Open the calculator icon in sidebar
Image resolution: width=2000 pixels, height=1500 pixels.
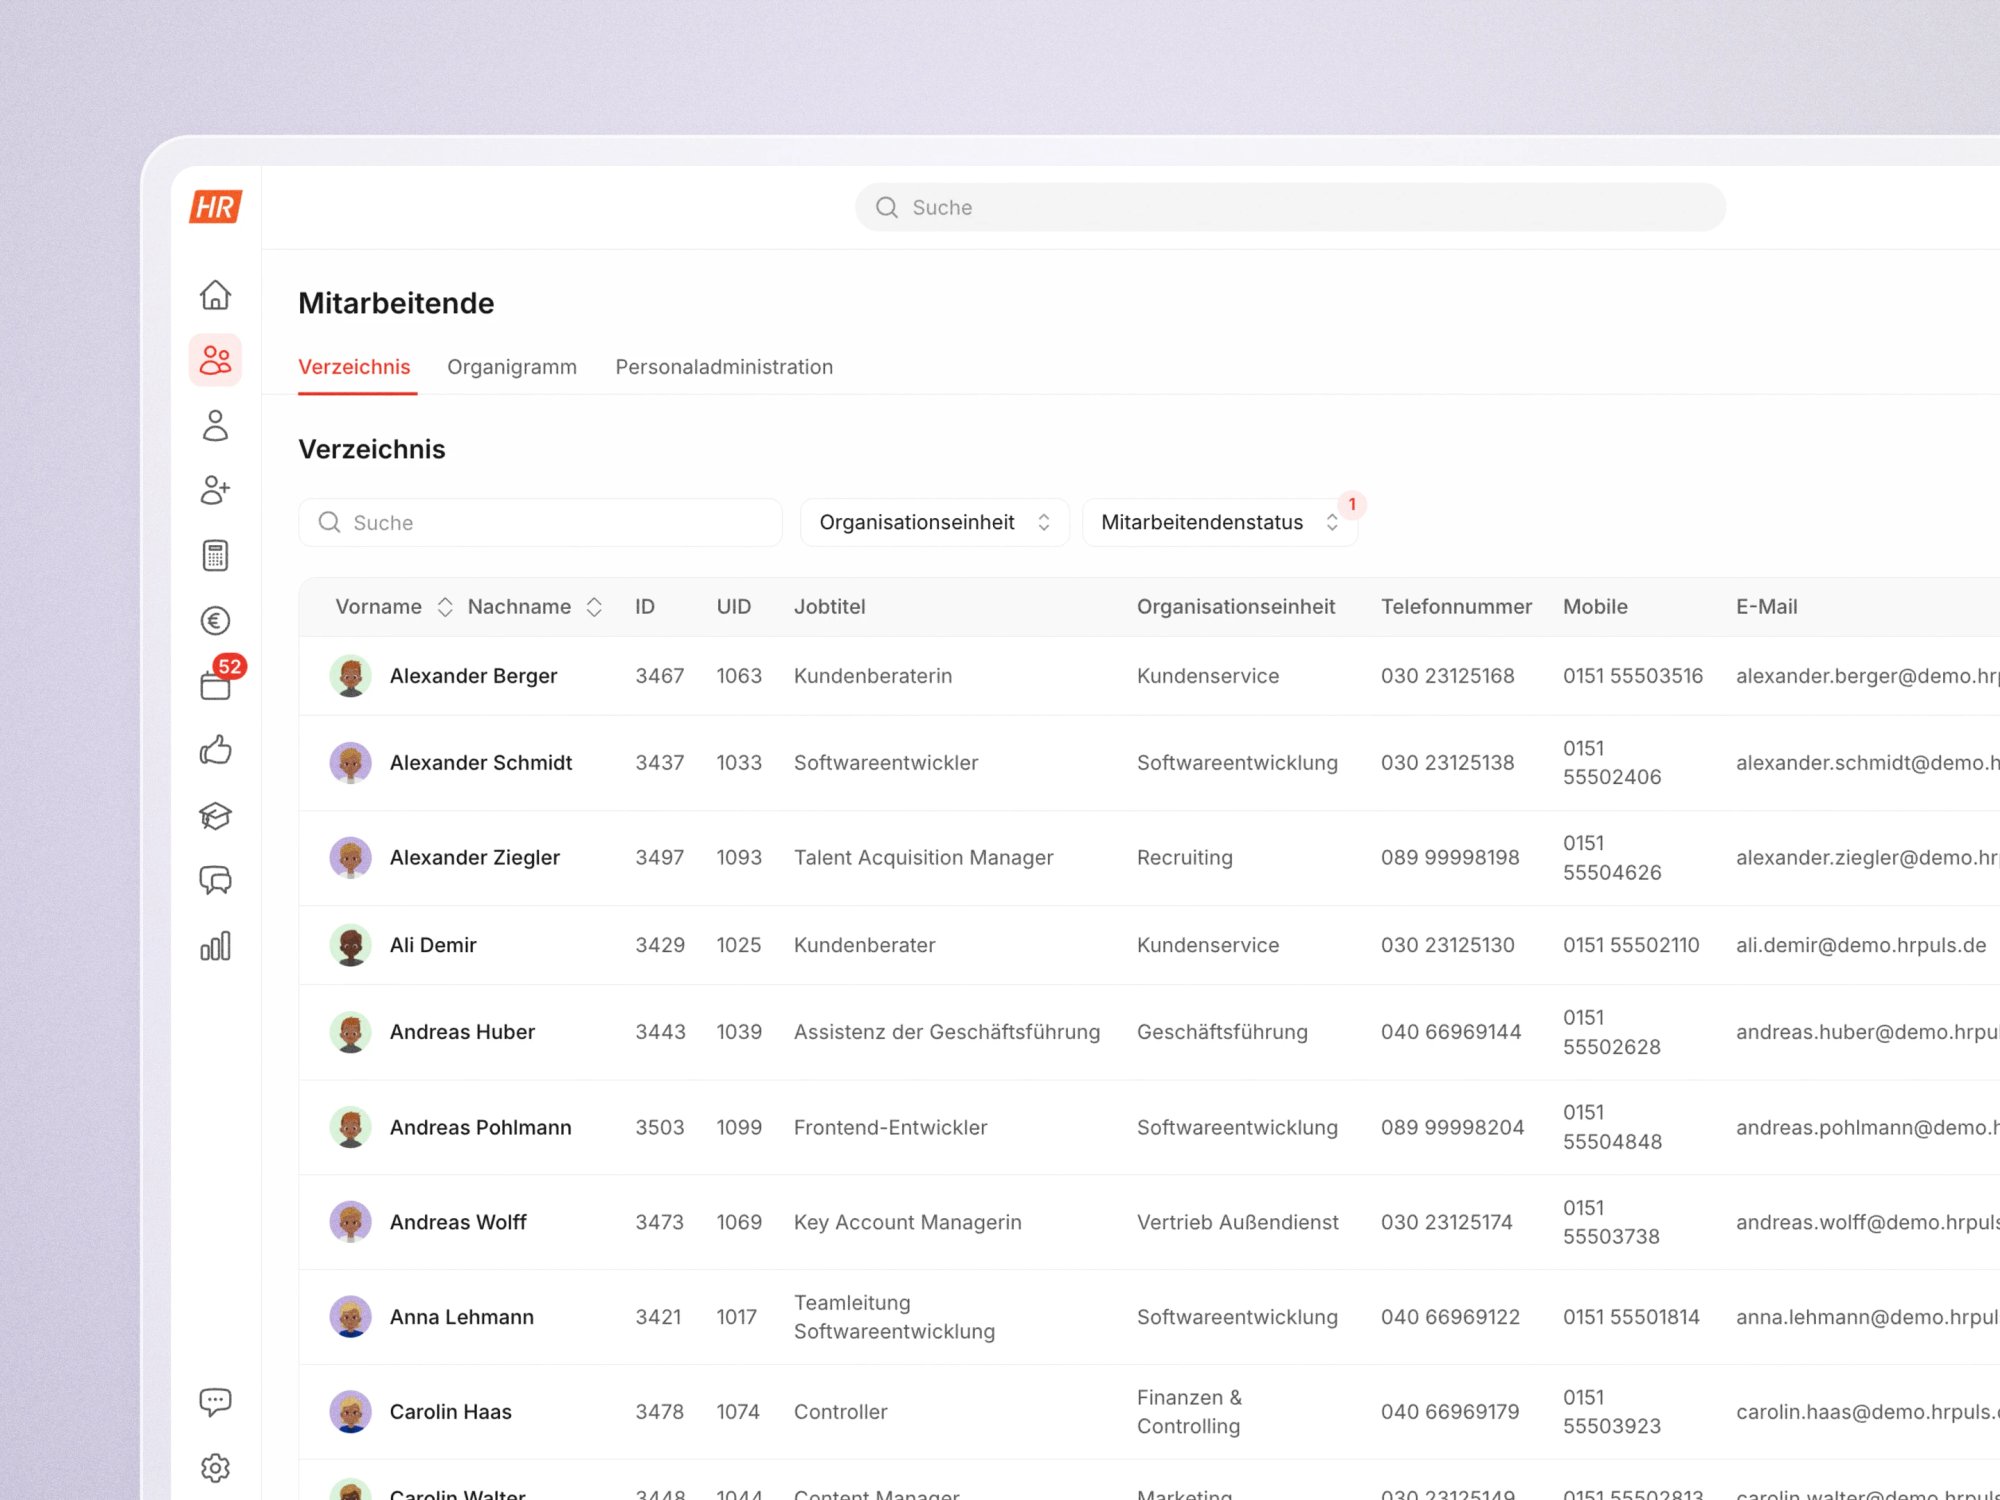coord(215,555)
